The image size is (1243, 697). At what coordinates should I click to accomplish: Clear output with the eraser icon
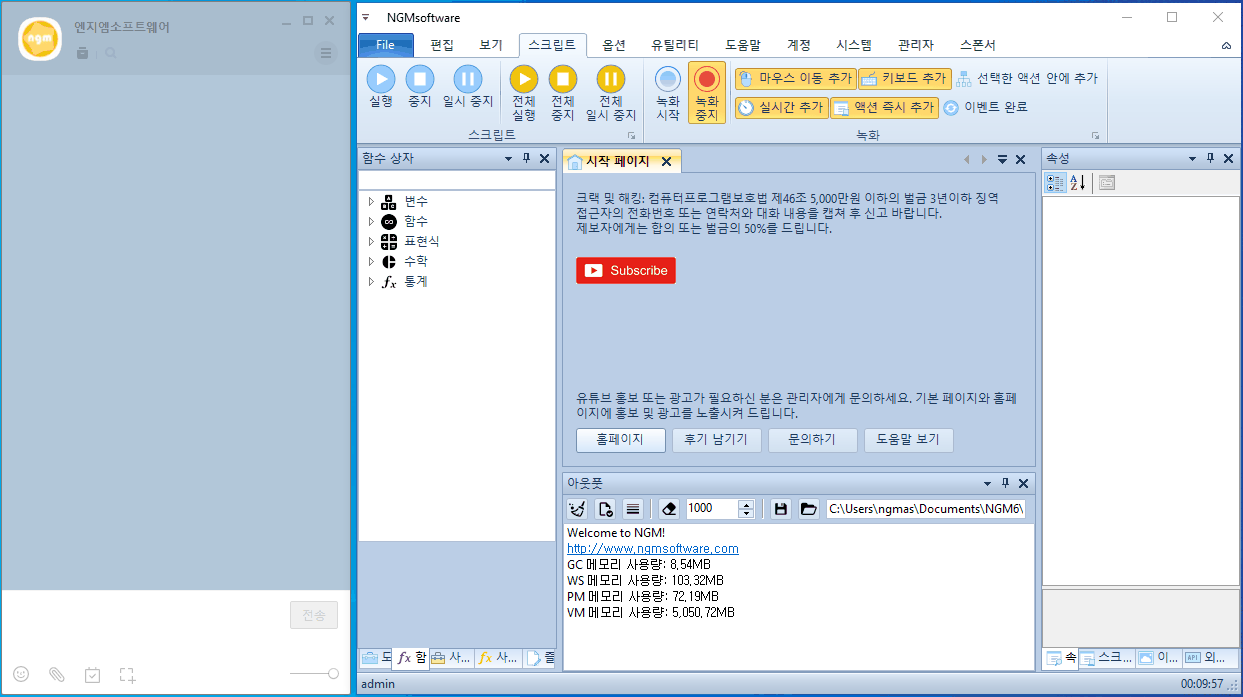click(669, 508)
